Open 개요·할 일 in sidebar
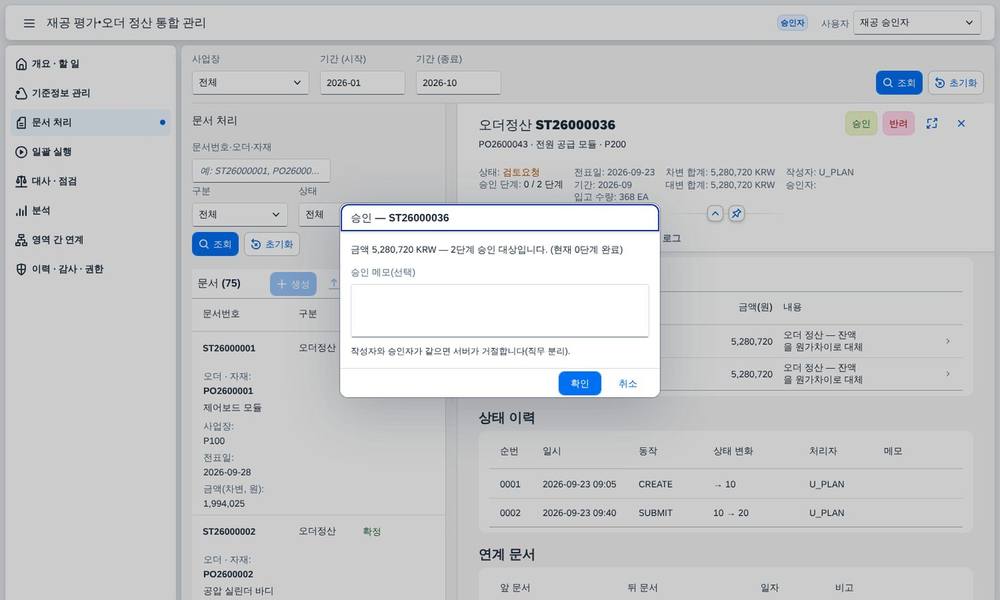Image resolution: width=1000 pixels, height=600 pixels. [91, 64]
